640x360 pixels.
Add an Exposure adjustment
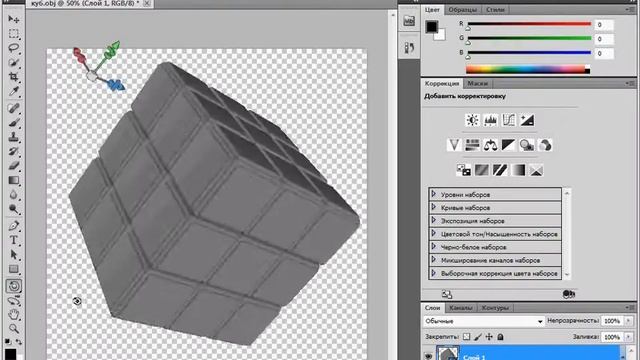[x=527, y=120]
